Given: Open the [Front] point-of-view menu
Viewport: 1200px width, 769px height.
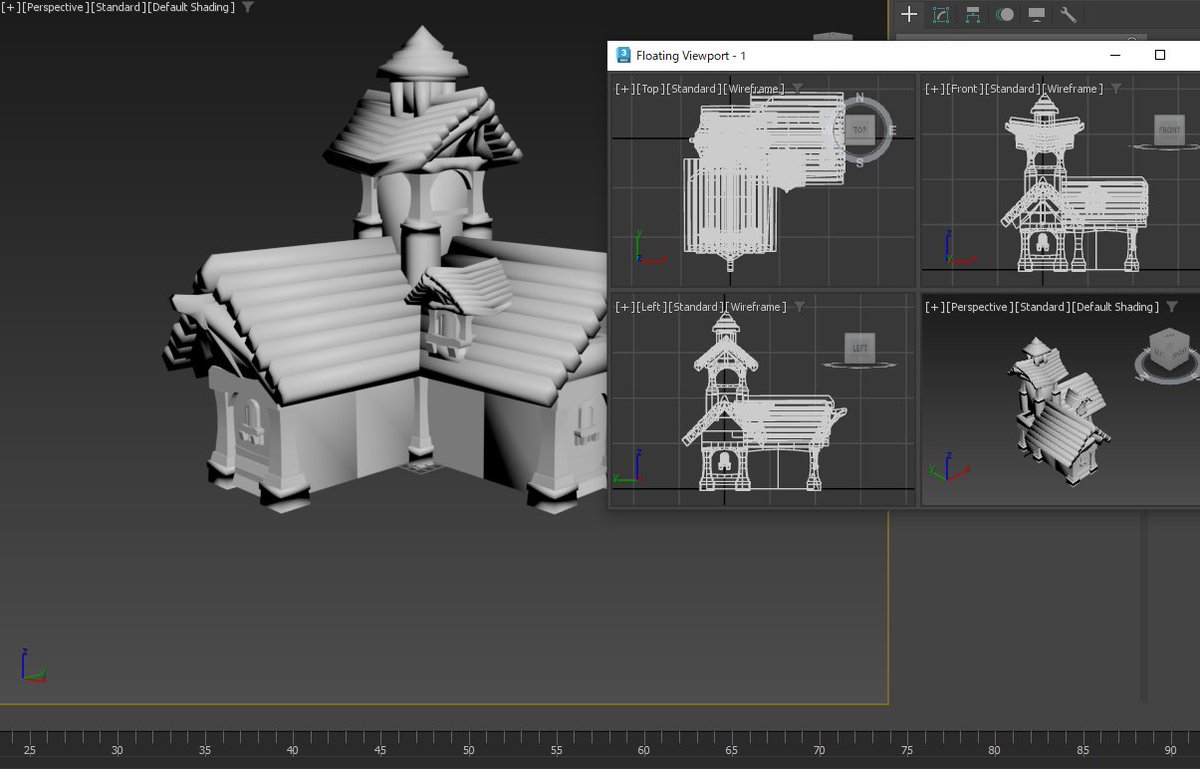Looking at the screenshot, I should coord(964,89).
